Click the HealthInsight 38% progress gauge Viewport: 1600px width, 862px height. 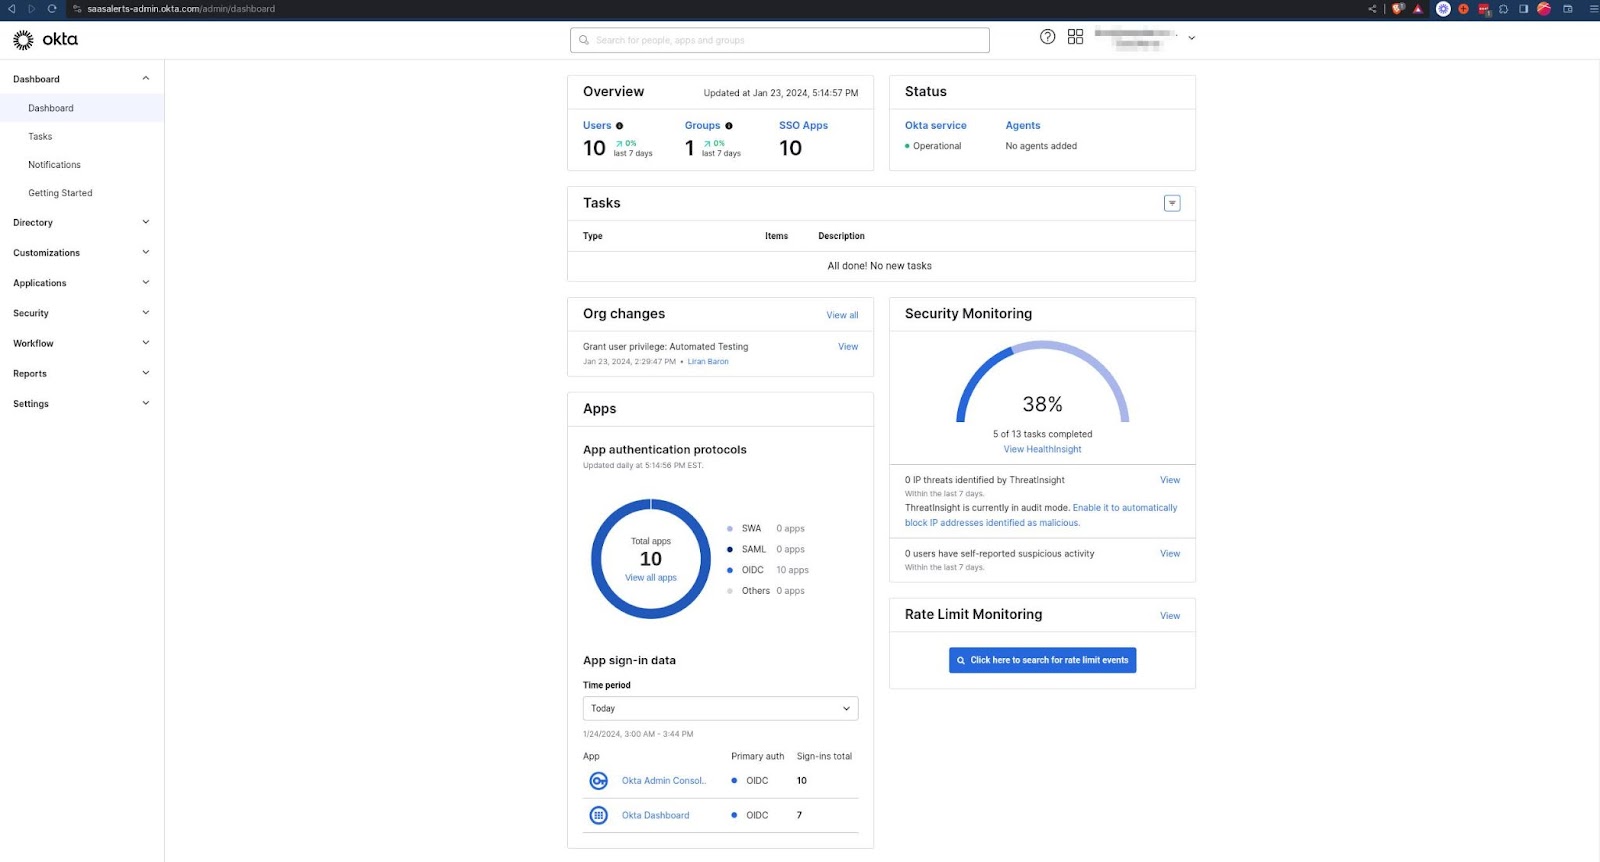point(1042,382)
